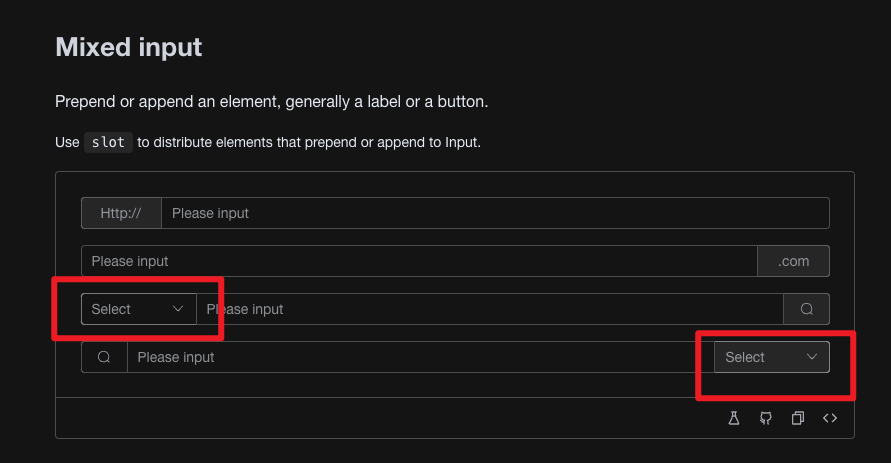
Task: Click the slot code tag
Action: click(108, 142)
